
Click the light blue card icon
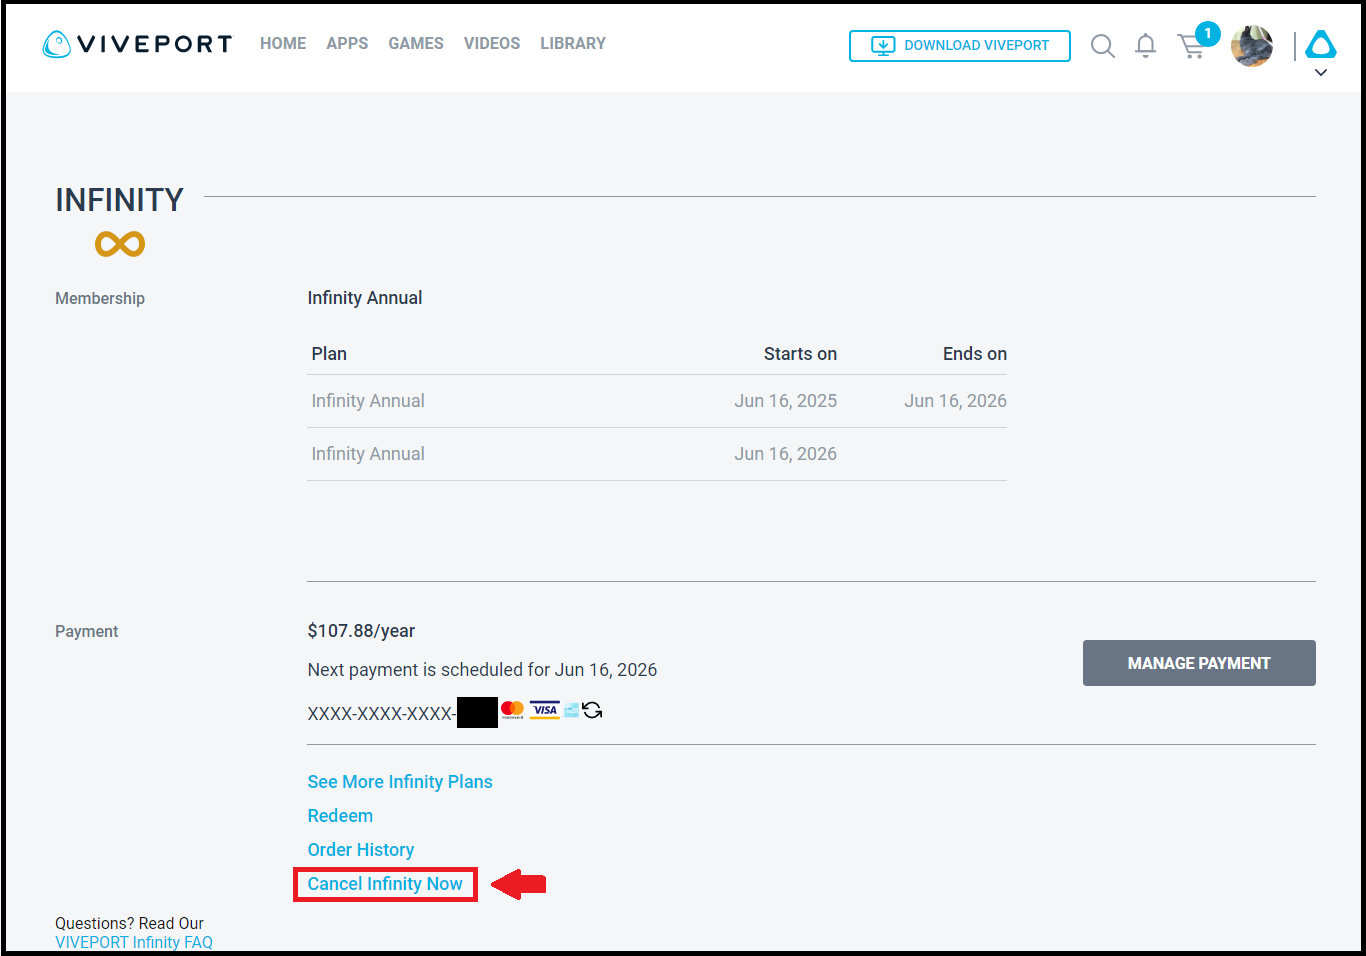pos(571,710)
